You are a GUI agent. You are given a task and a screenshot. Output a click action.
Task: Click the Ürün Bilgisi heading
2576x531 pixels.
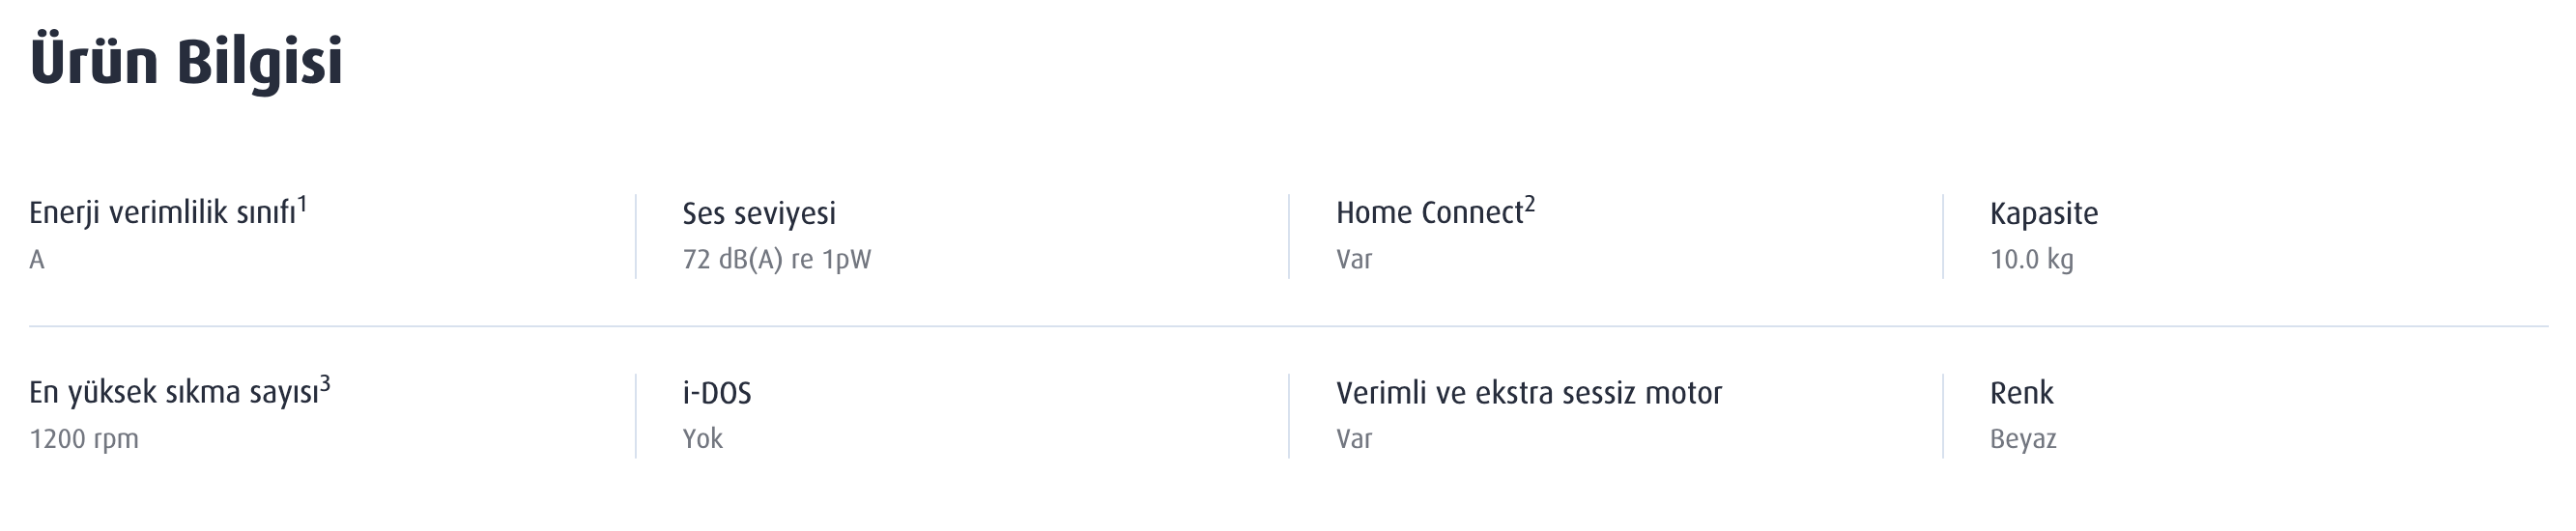coord(186,62)
